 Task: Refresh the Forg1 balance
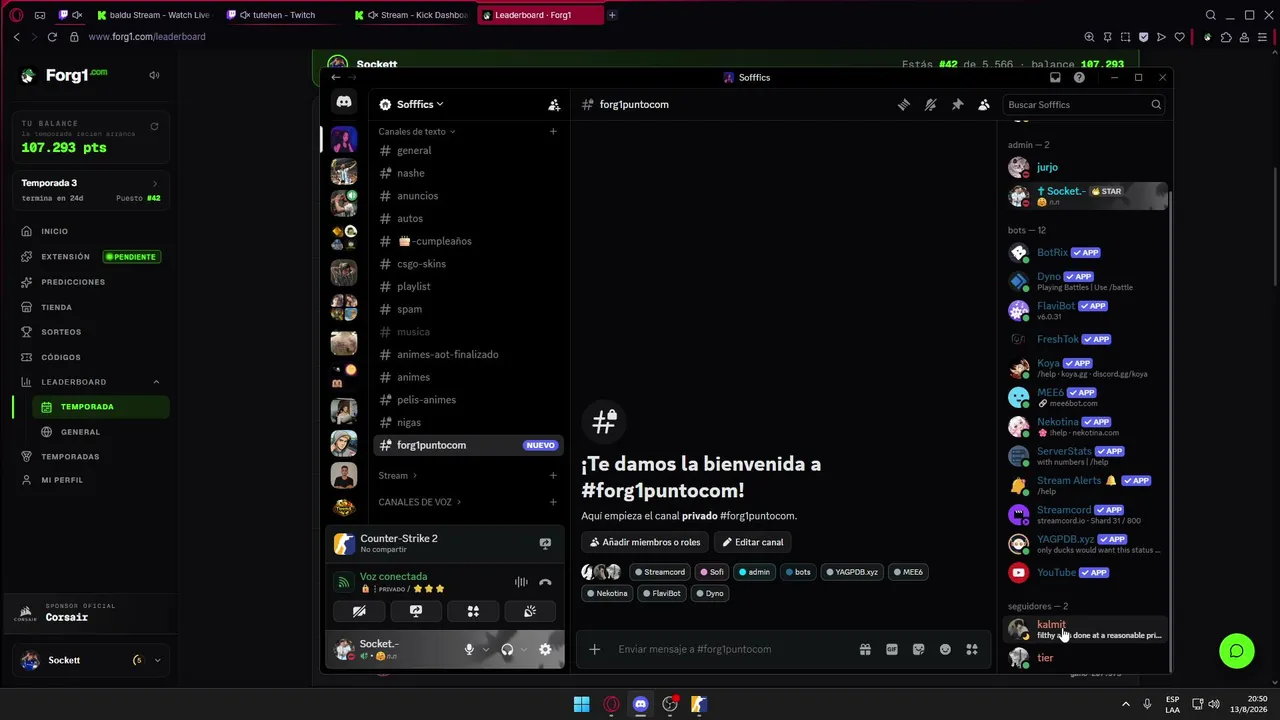click(x=154, y=127)
